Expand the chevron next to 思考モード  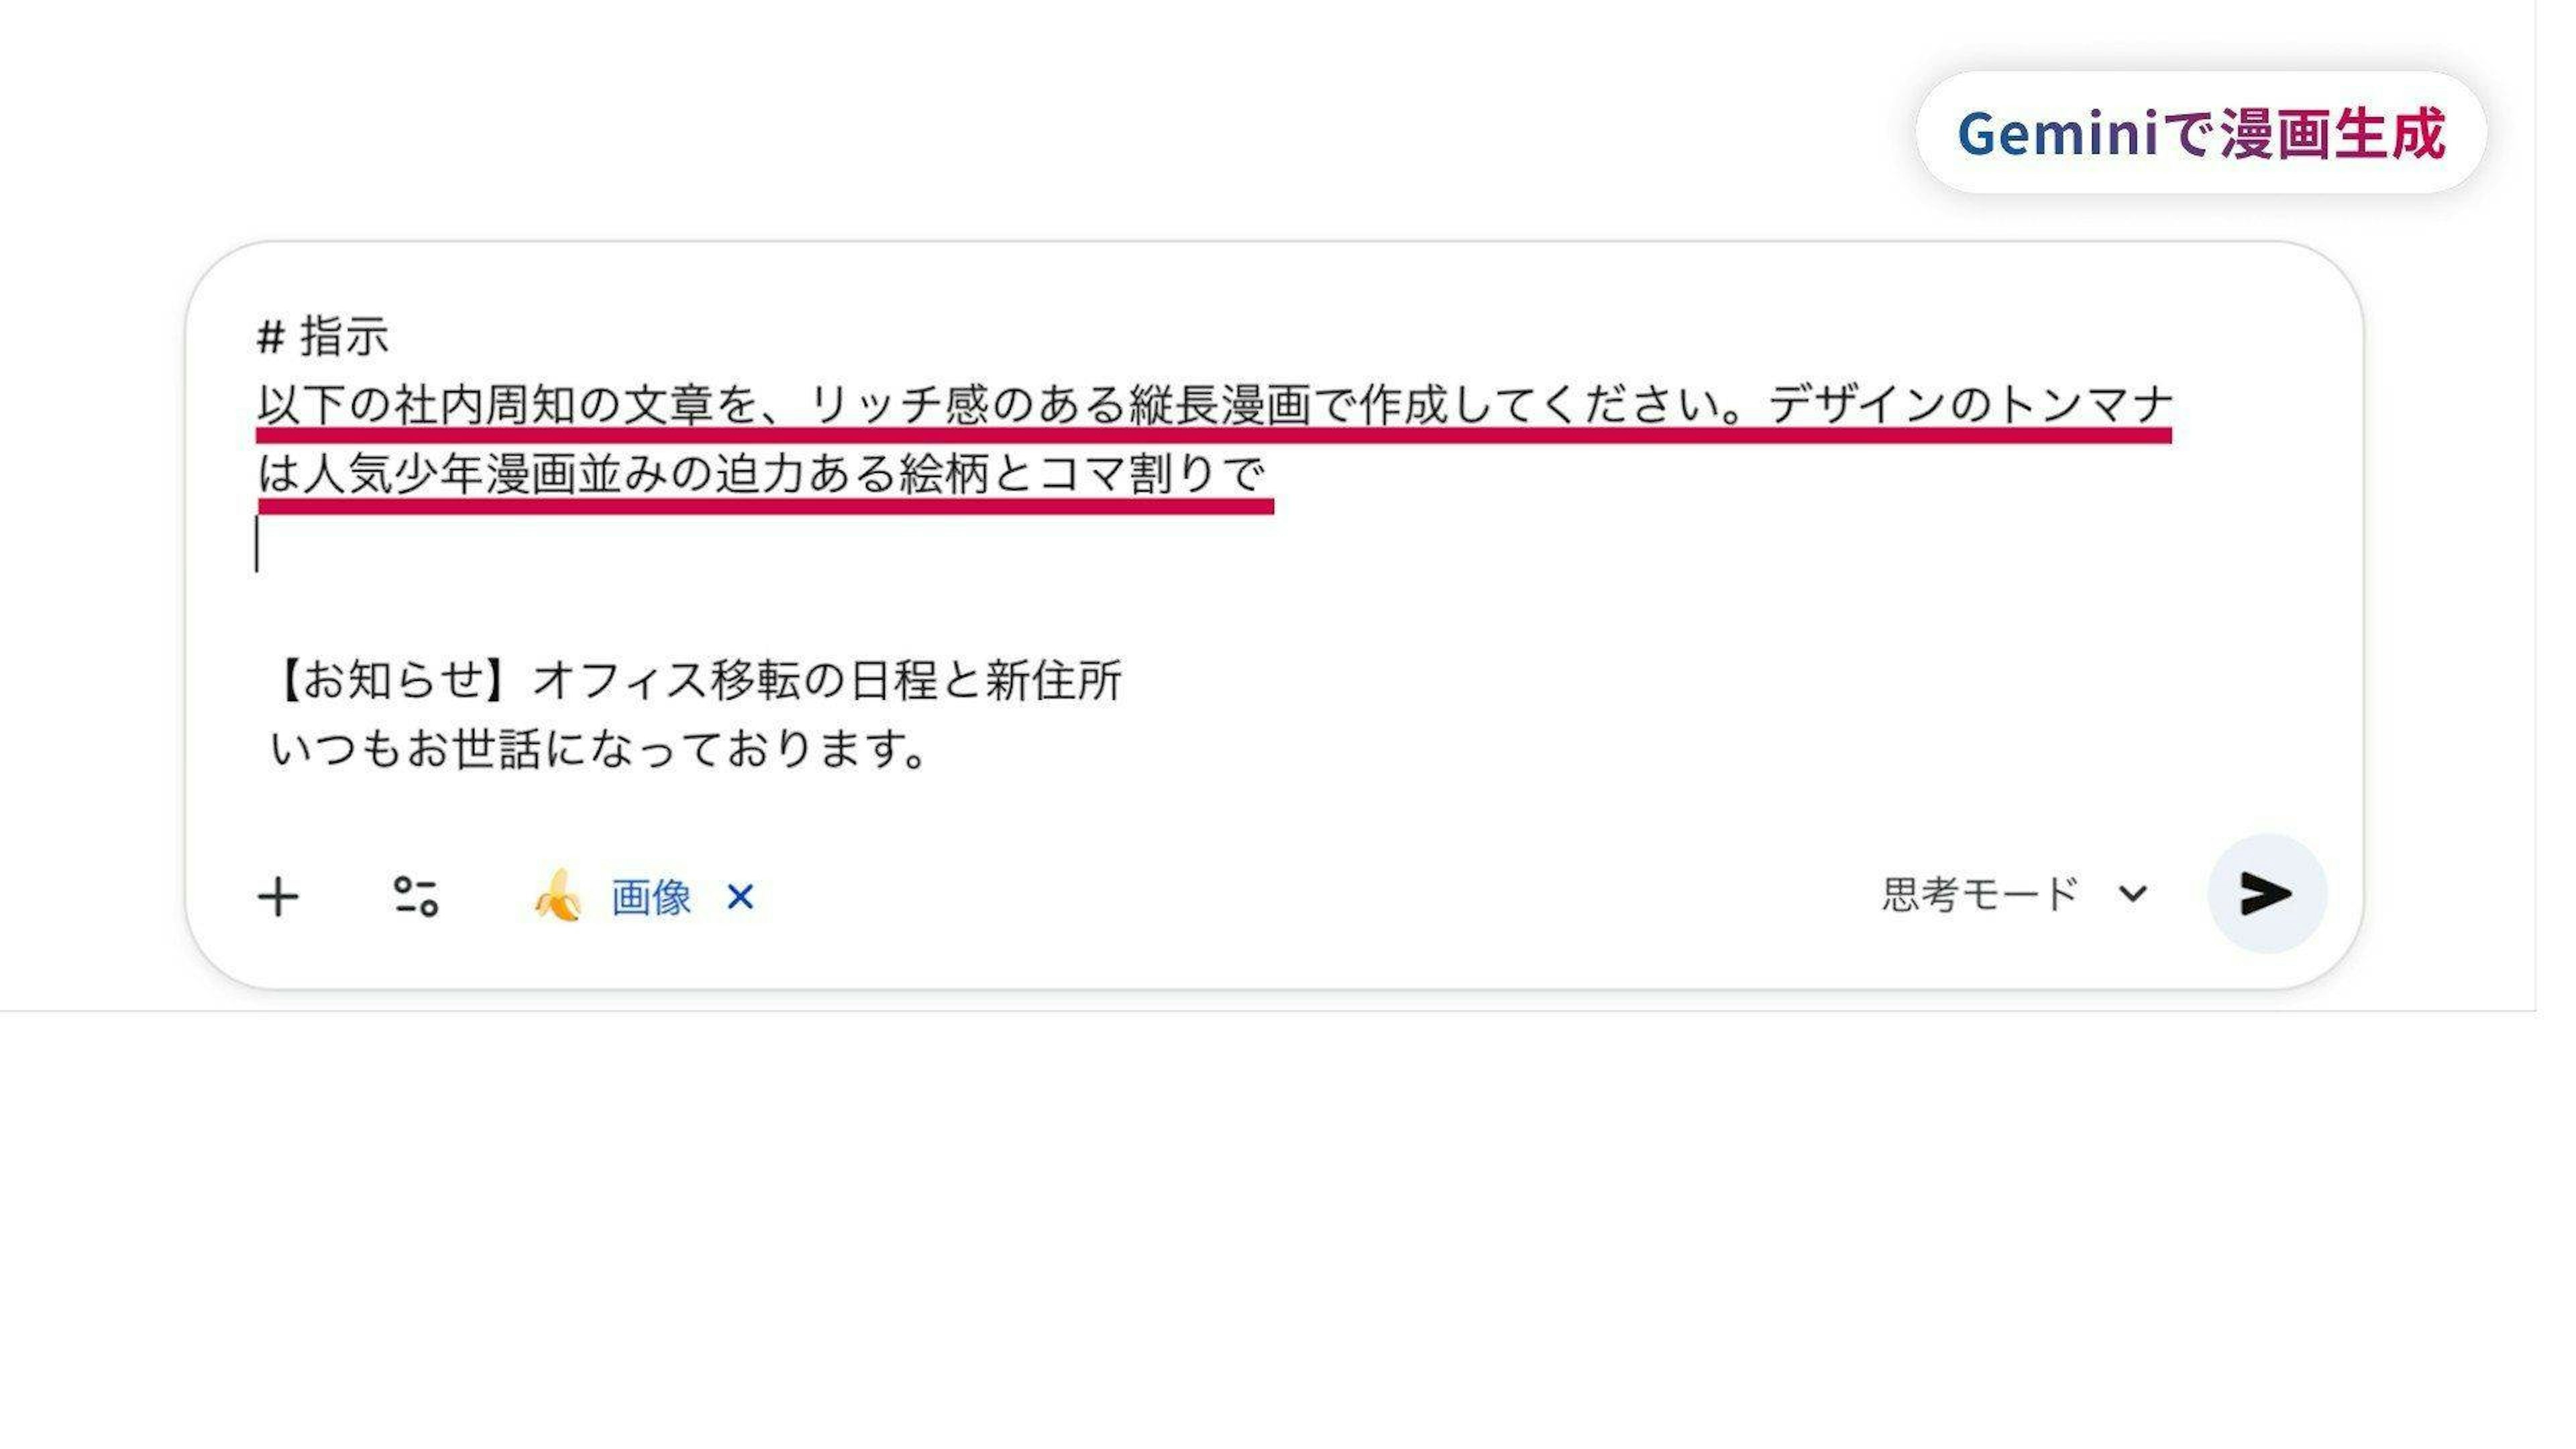[x=2132, y=894]
